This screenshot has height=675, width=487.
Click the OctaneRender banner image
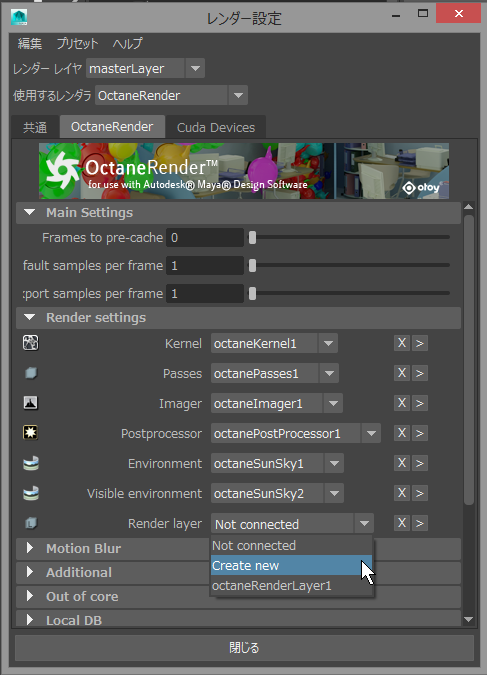point(244,171)
